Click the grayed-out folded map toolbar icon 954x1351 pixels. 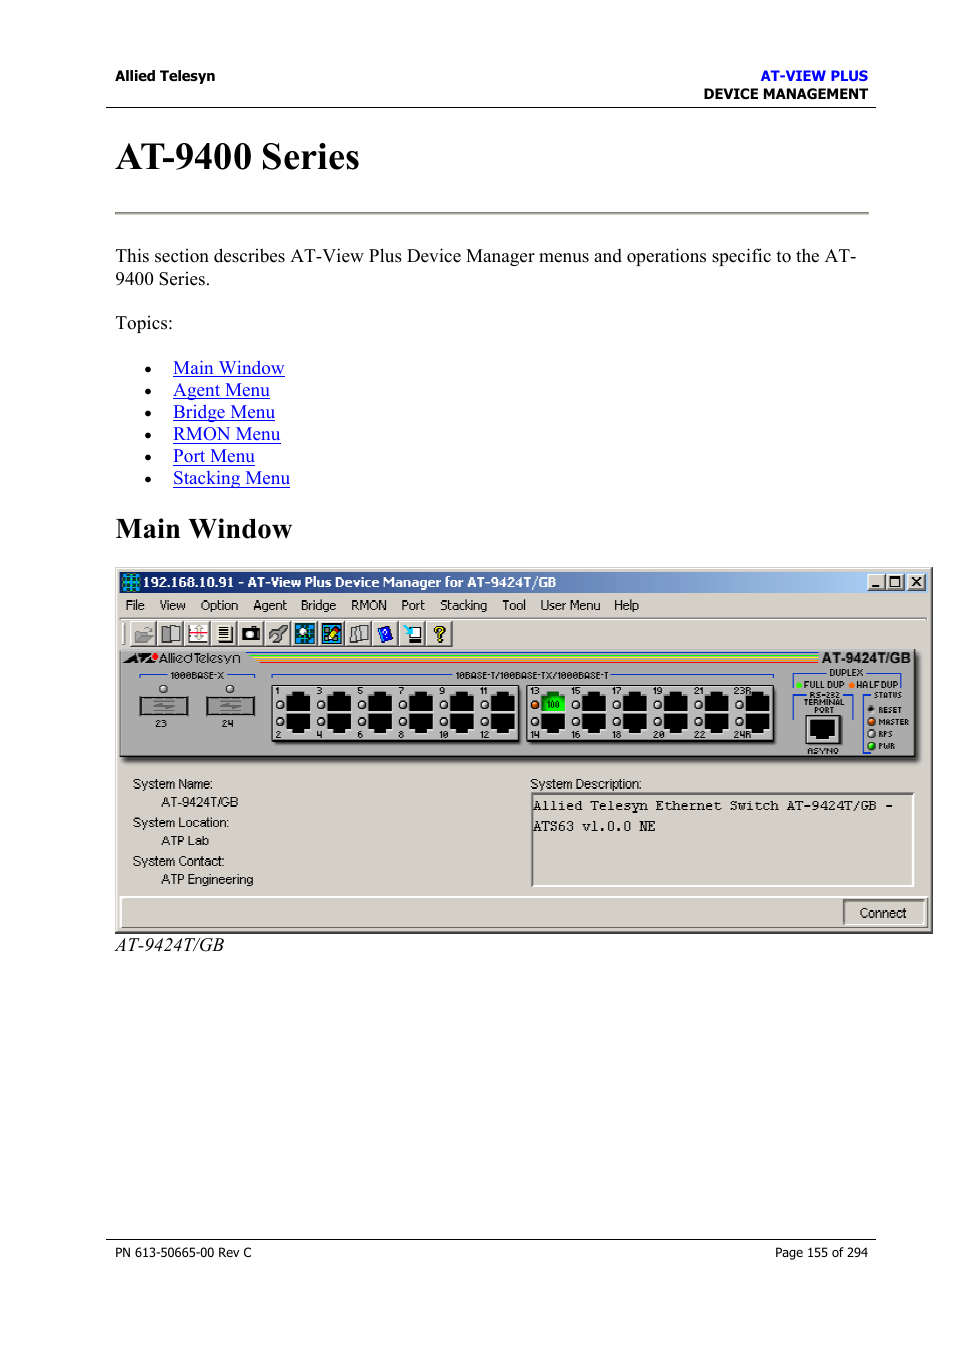coord(359,634)
